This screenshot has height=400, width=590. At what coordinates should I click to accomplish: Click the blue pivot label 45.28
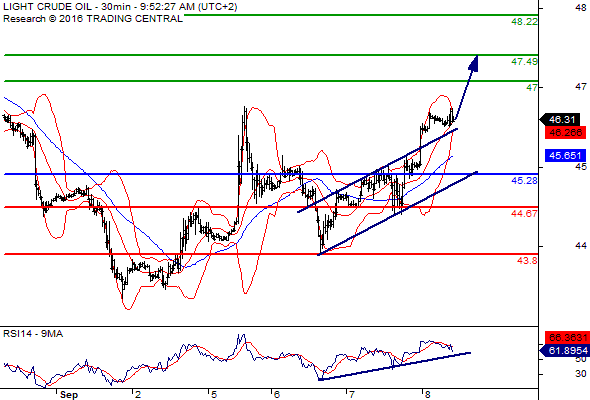[x=524, y=181]
